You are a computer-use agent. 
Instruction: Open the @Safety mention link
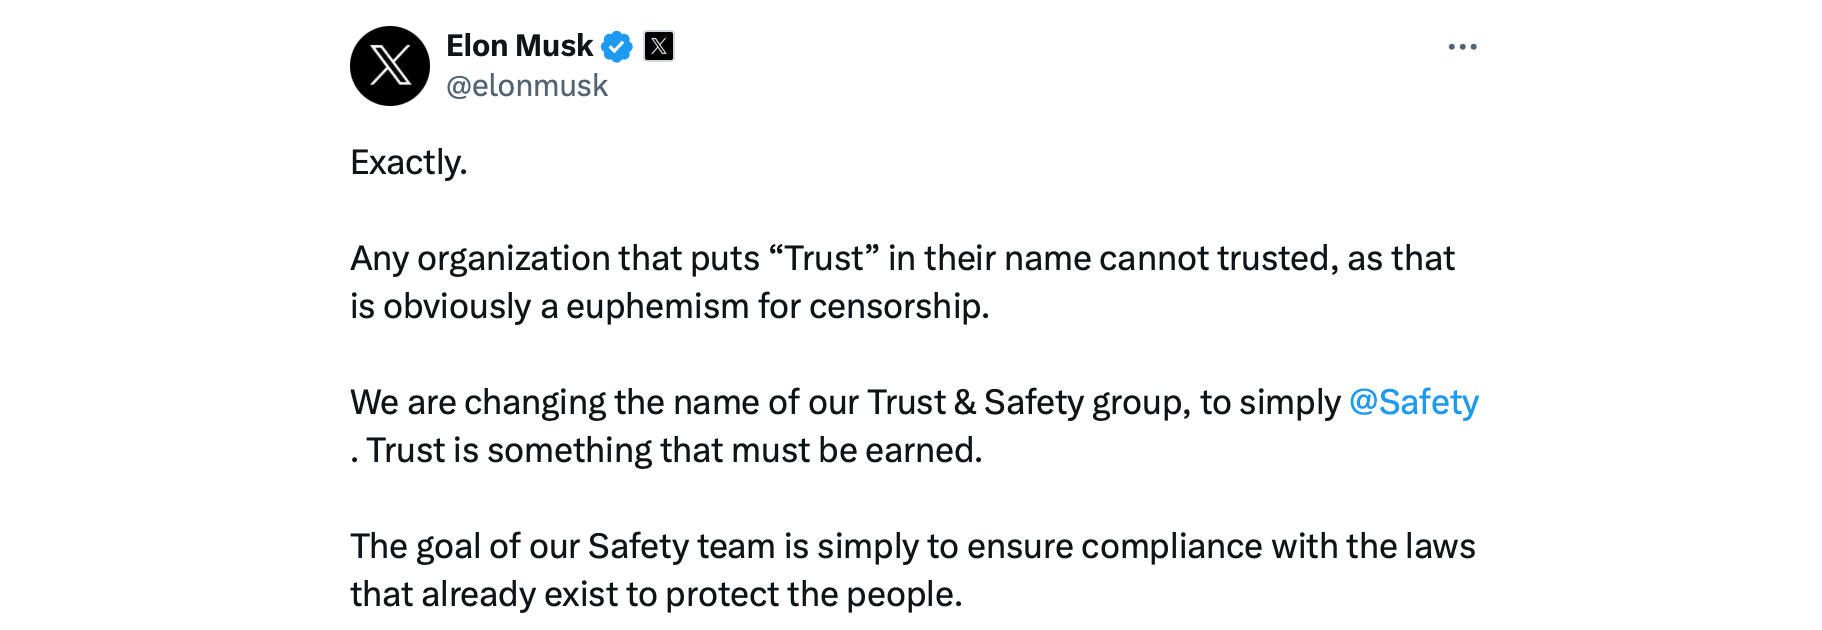(x=1413, y=402)
